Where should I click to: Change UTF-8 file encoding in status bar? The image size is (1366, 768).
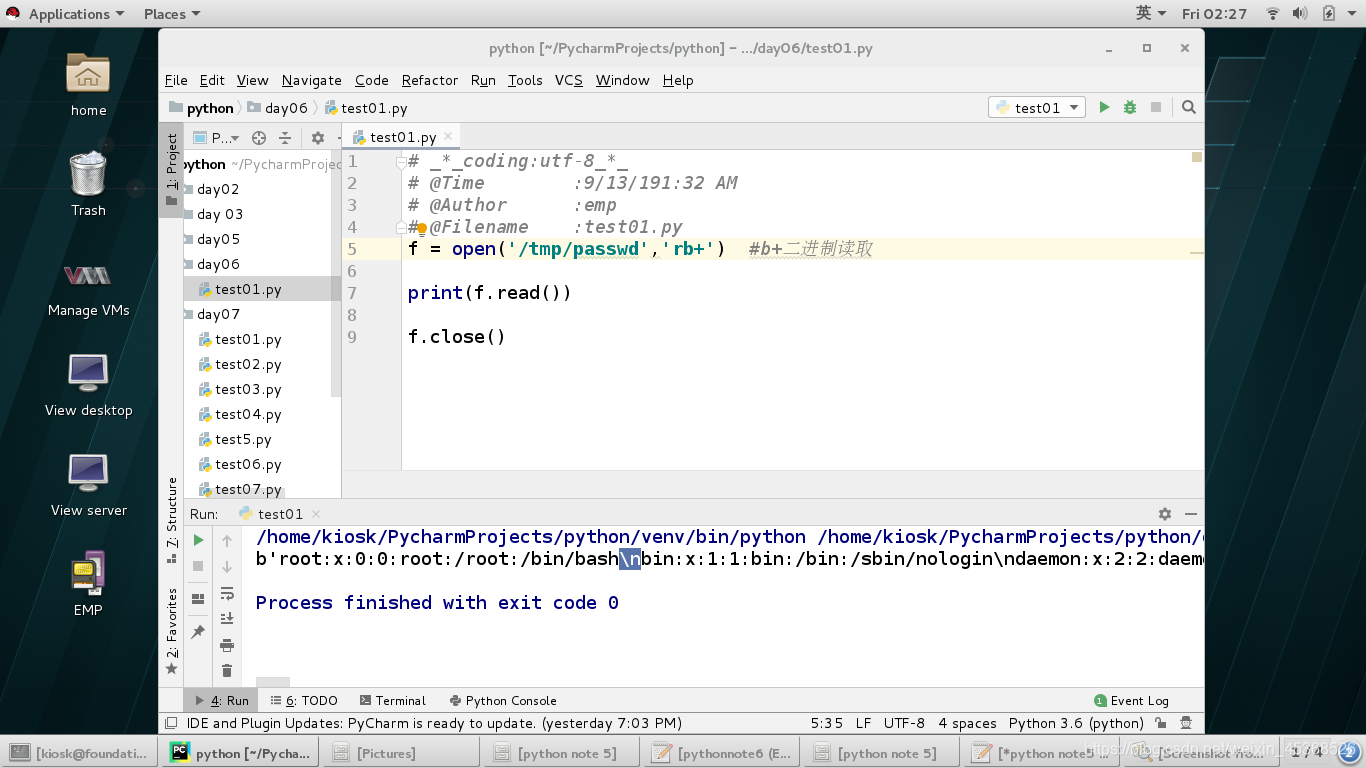pyautogui.click(x=905, y=723)
